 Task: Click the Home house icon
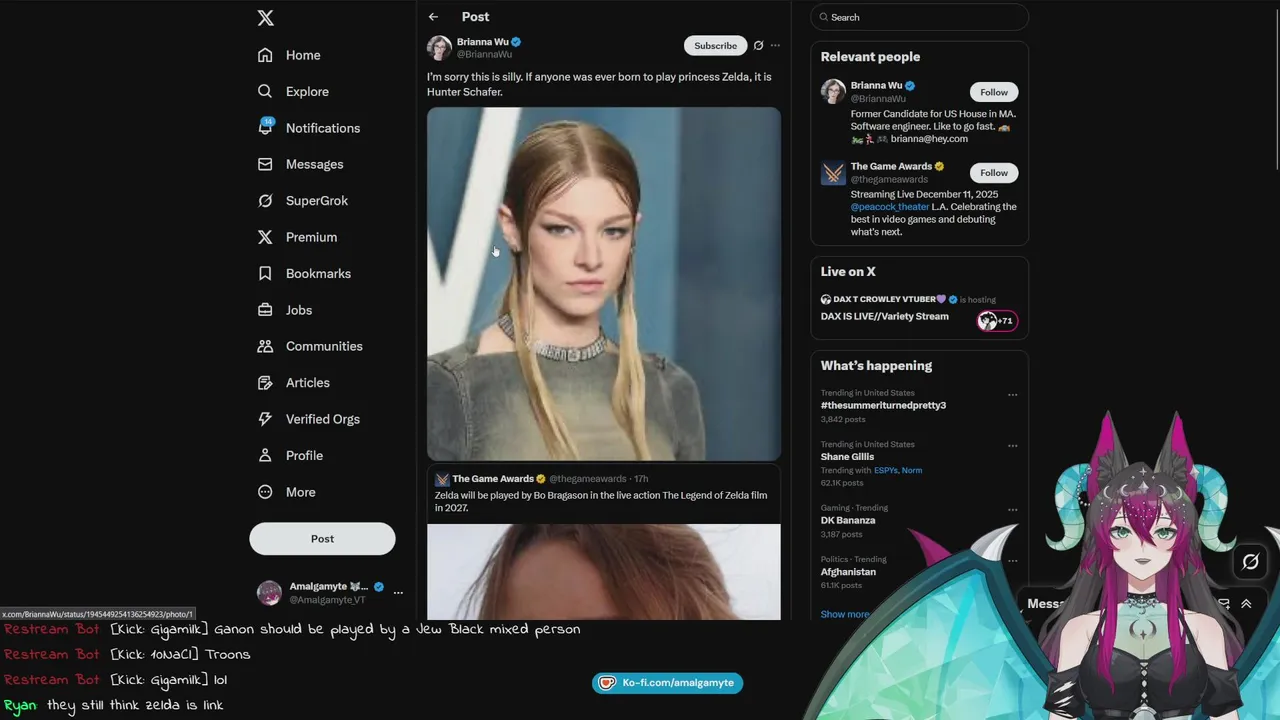tap(265, 55)
